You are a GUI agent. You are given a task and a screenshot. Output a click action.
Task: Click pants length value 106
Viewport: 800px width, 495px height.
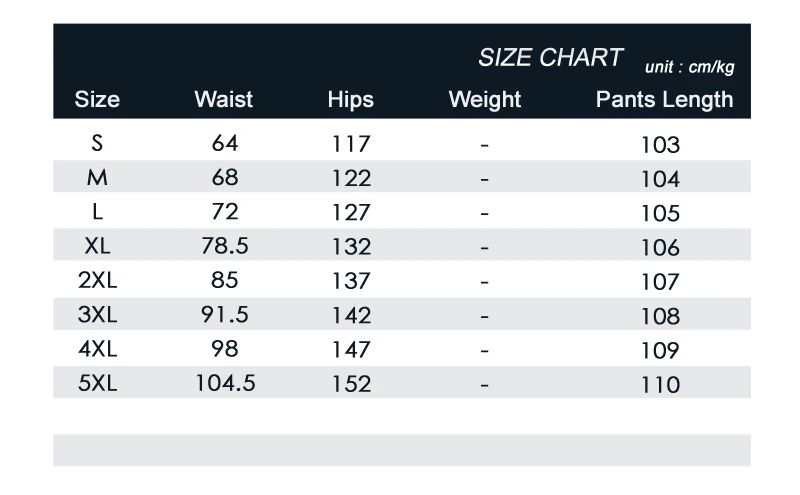(x=660, y=247)
